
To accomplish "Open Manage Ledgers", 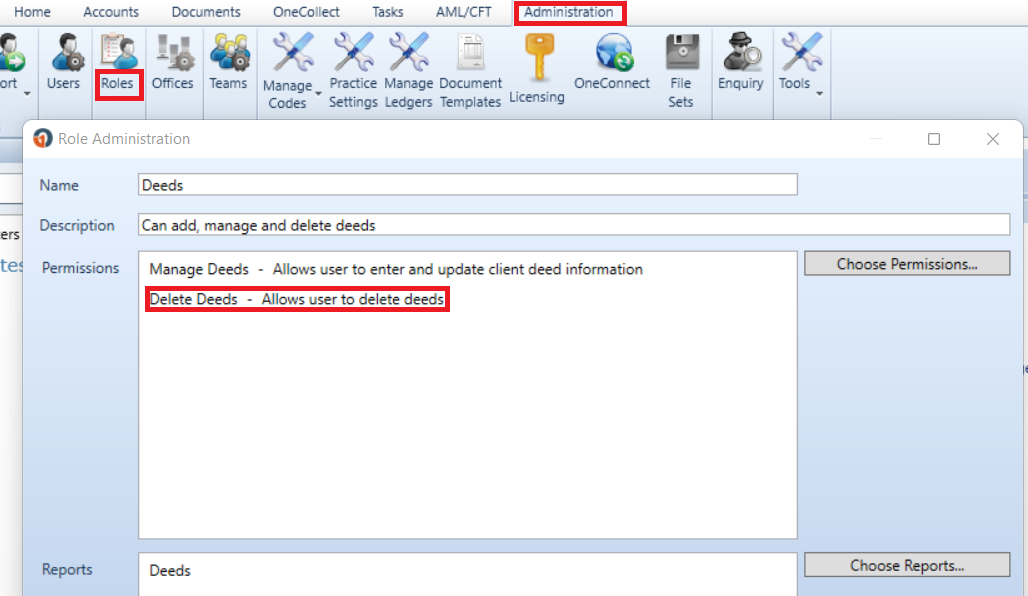I will pyautogui.click(x=408, y=72).
